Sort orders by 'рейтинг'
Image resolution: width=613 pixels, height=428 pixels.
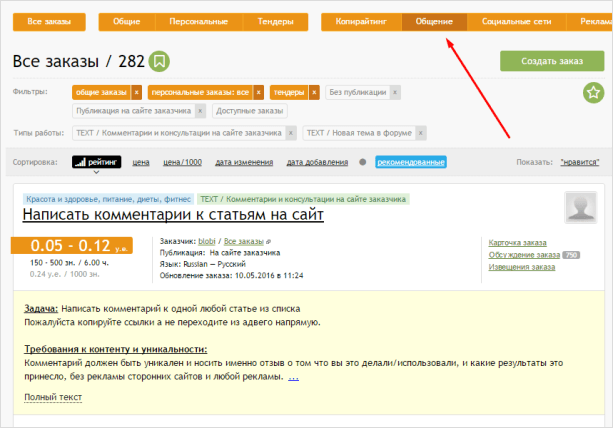pyautogui.click(x=96, y=161)
